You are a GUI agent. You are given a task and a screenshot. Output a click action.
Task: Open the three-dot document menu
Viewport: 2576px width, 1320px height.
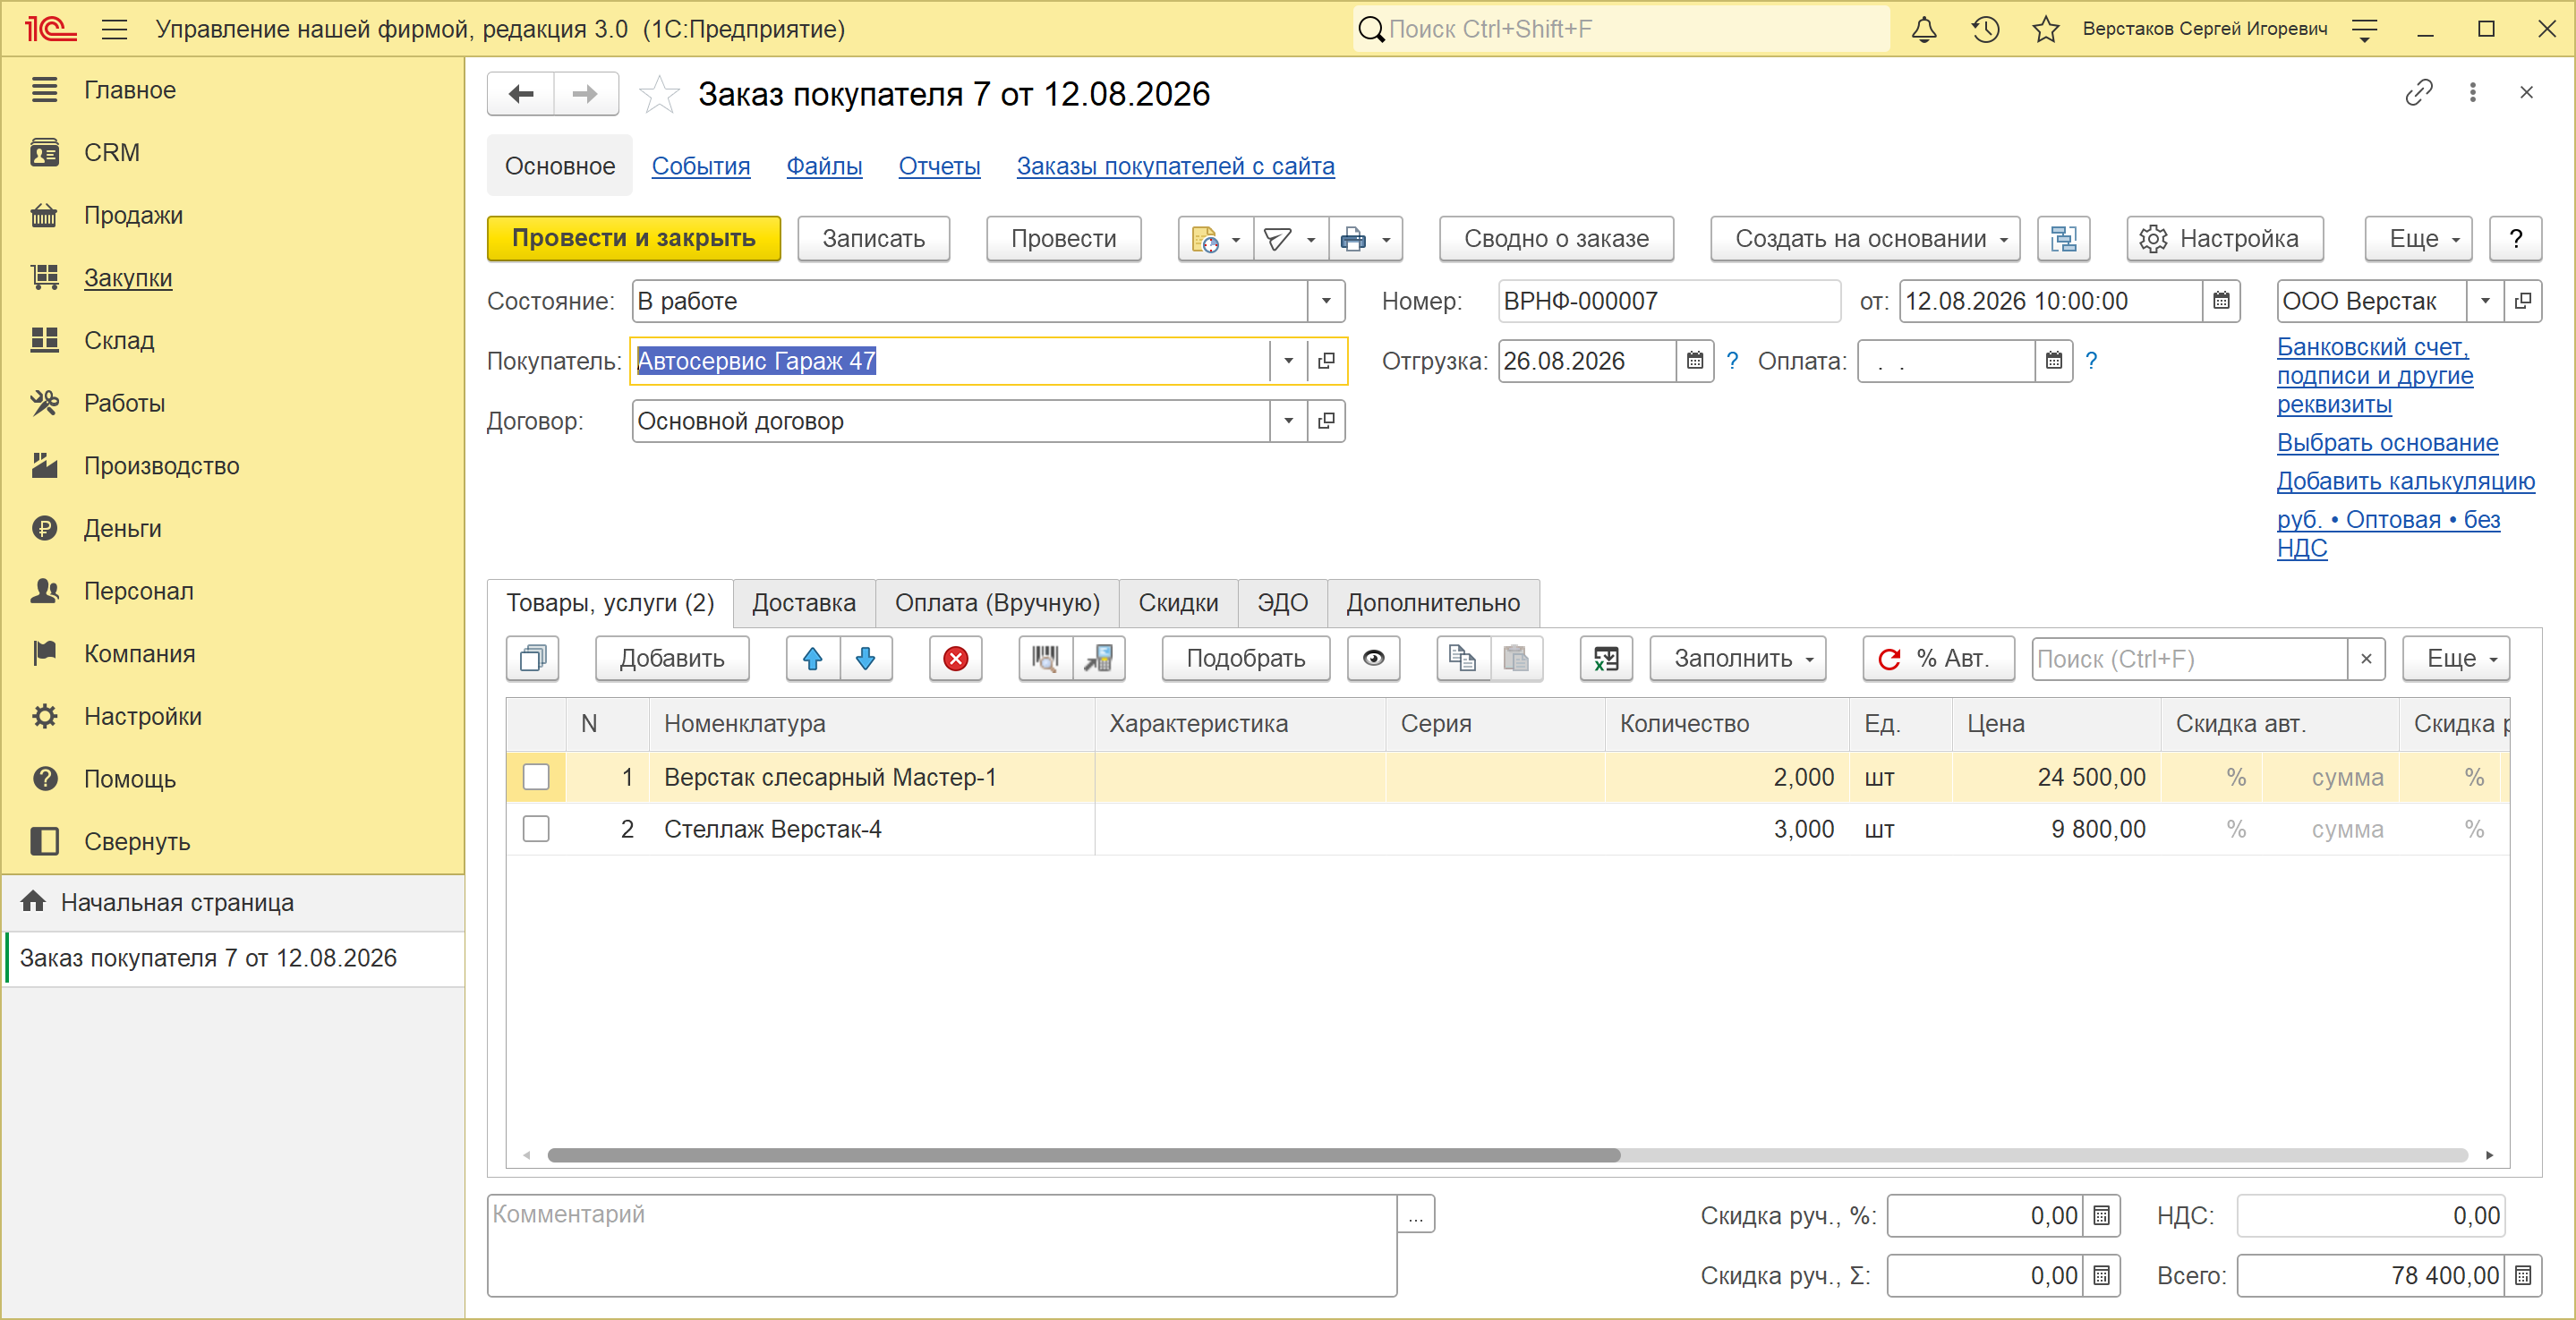click(x=2473, y=93)
